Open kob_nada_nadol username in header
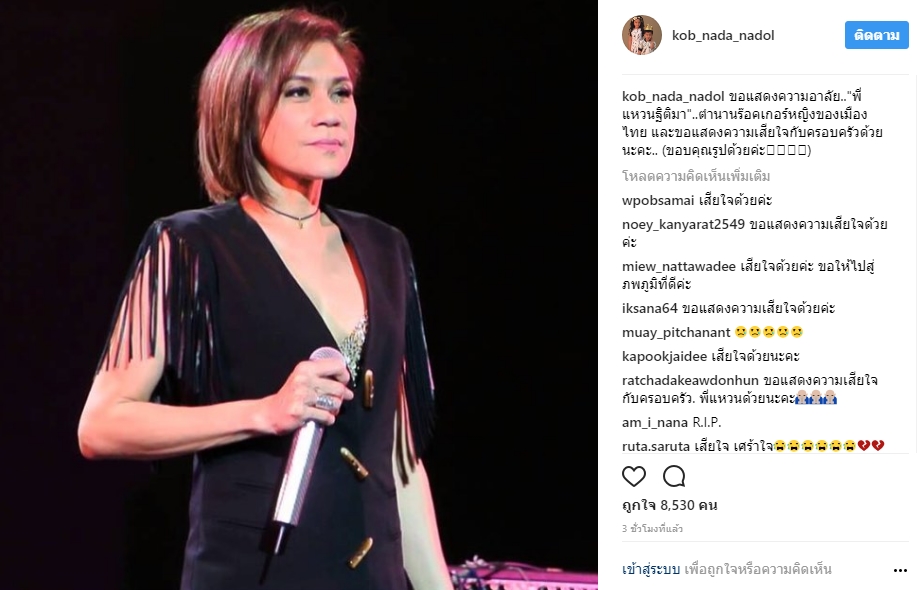This screenshot has width=917, height=590. pyautogui.click(x=723, y=36)
